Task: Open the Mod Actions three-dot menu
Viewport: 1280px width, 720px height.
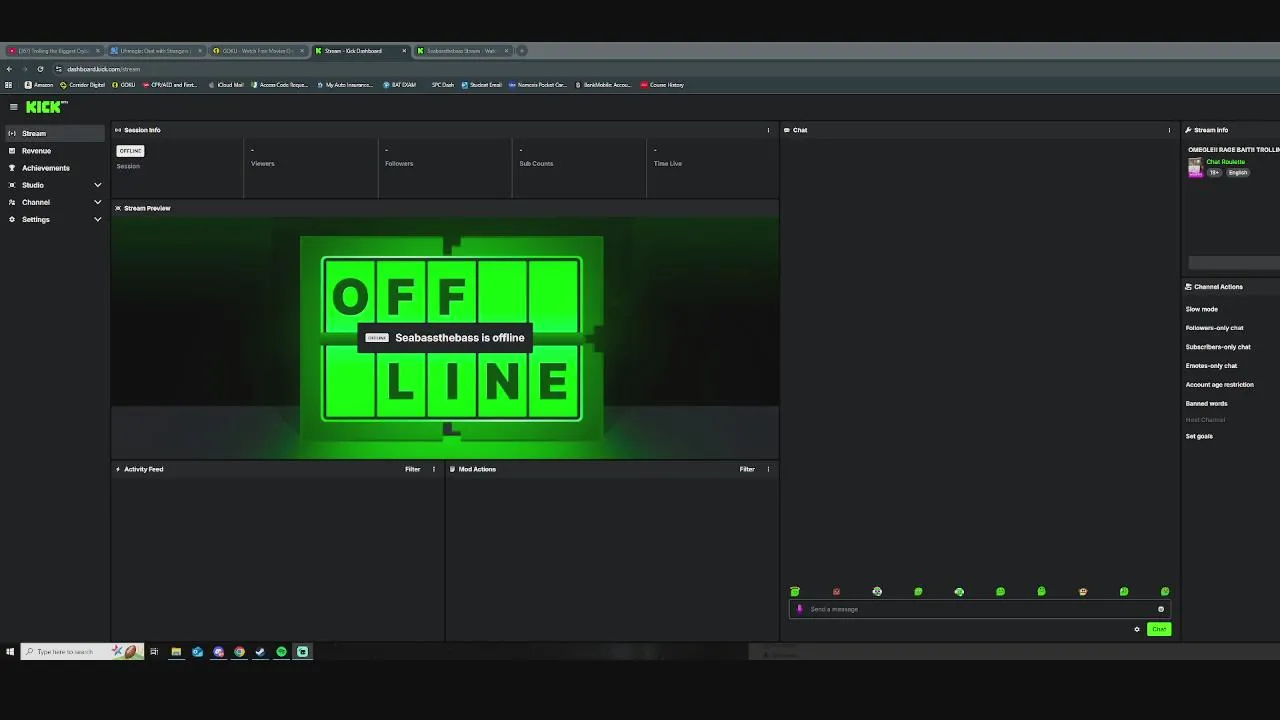Action: 768,469
